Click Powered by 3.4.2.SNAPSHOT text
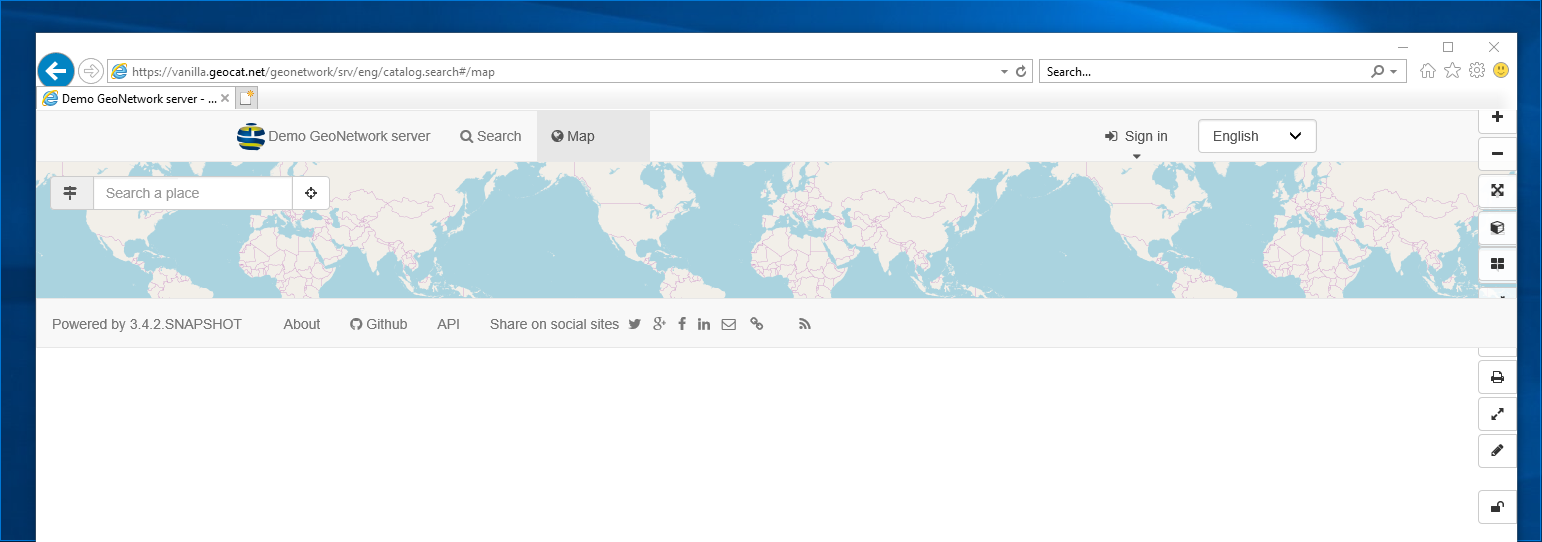This screenshot has height=542, width=1542. point(147,324)
